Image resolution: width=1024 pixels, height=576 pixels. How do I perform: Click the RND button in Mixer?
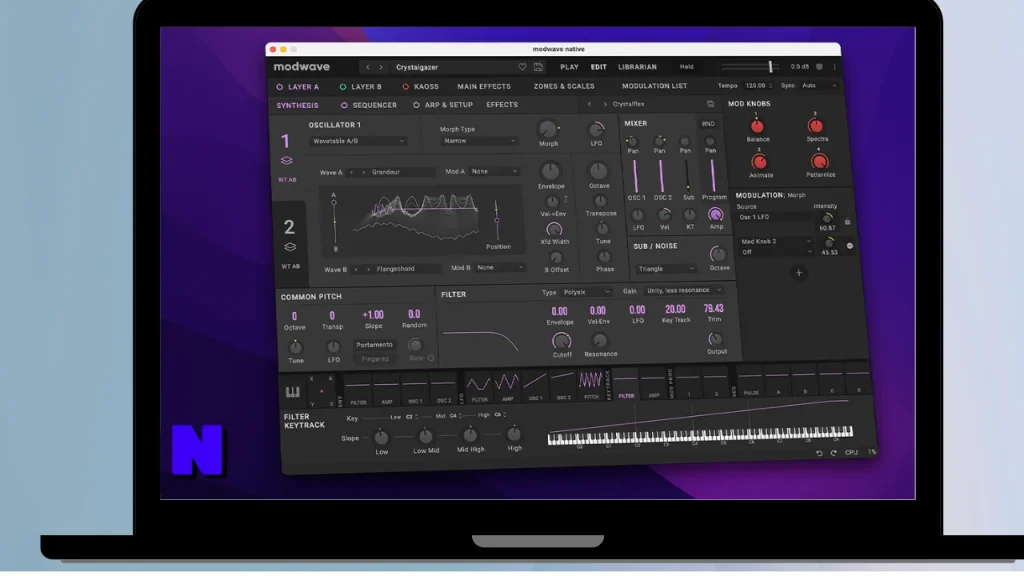click(x=708, y=124)
